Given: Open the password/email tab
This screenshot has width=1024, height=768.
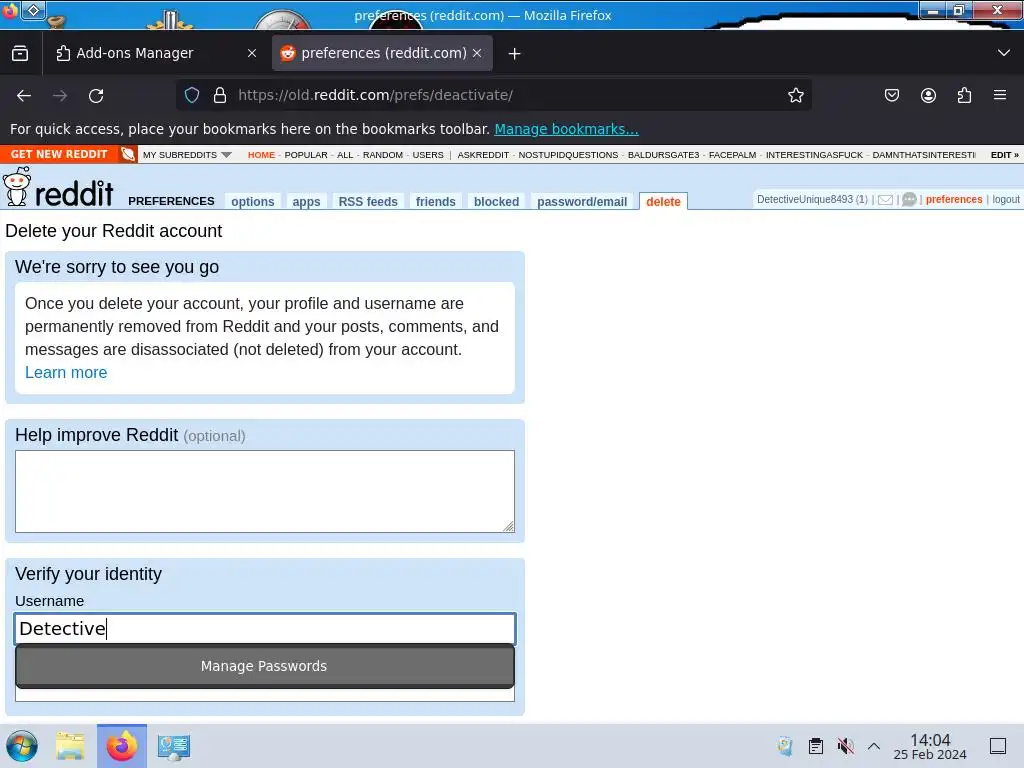Looking at the screenshot, I should [x=582, y=202].
